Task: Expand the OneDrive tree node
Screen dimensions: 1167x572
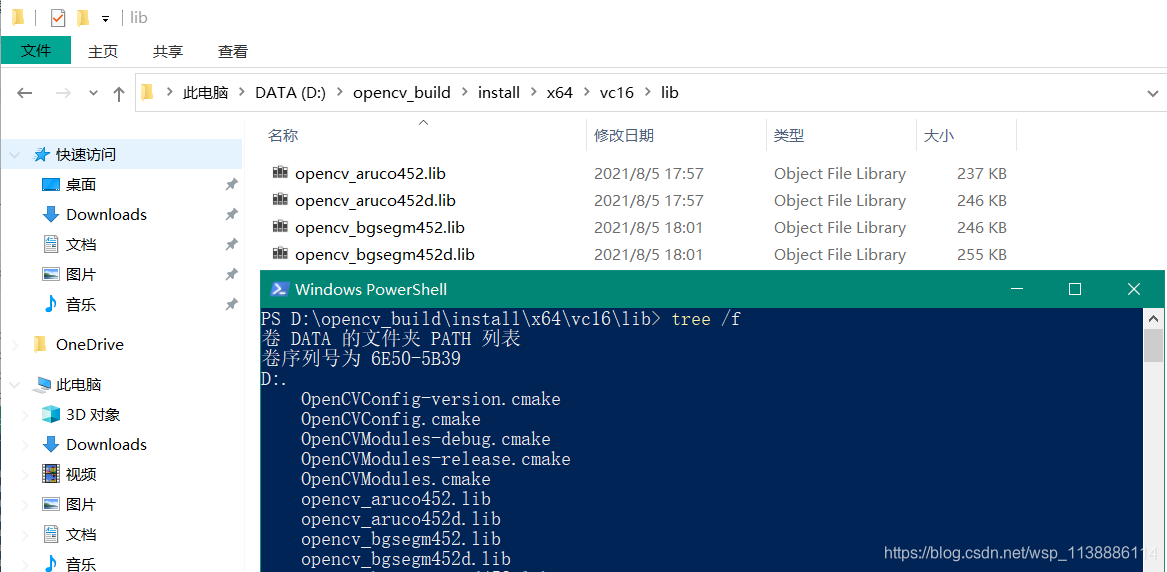Action: click(x=14, y=344)
